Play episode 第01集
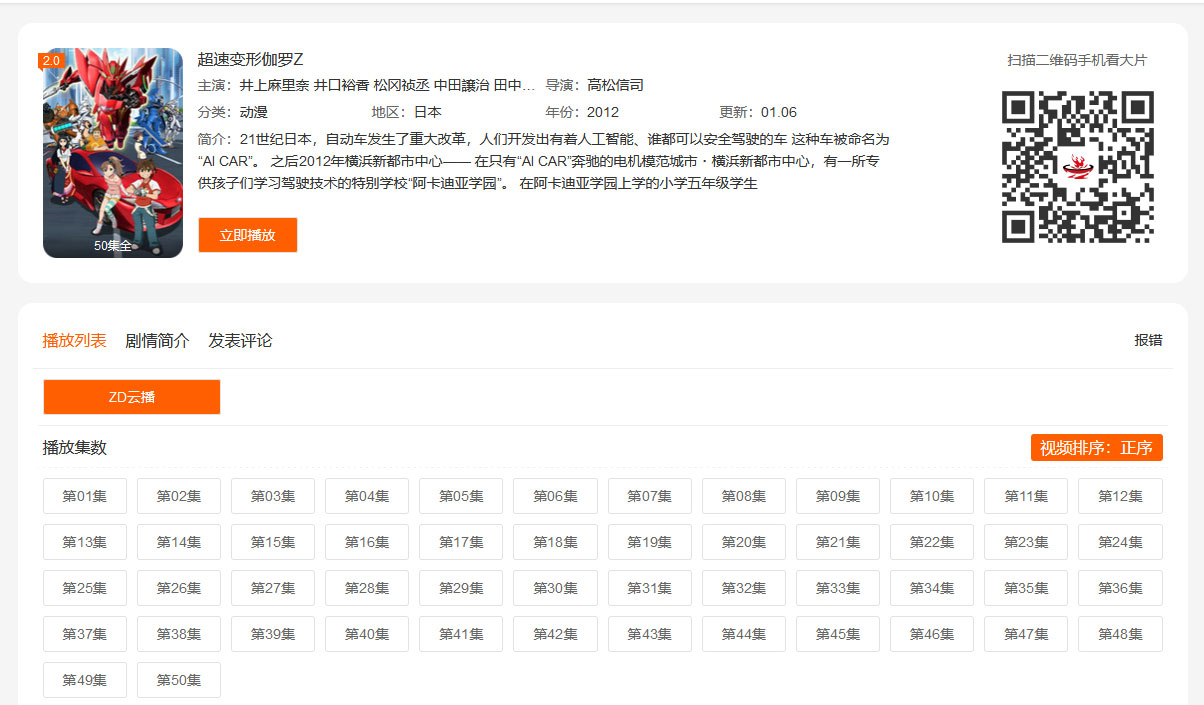Screen dimensions: 1204x705 (x=85, y=496)
